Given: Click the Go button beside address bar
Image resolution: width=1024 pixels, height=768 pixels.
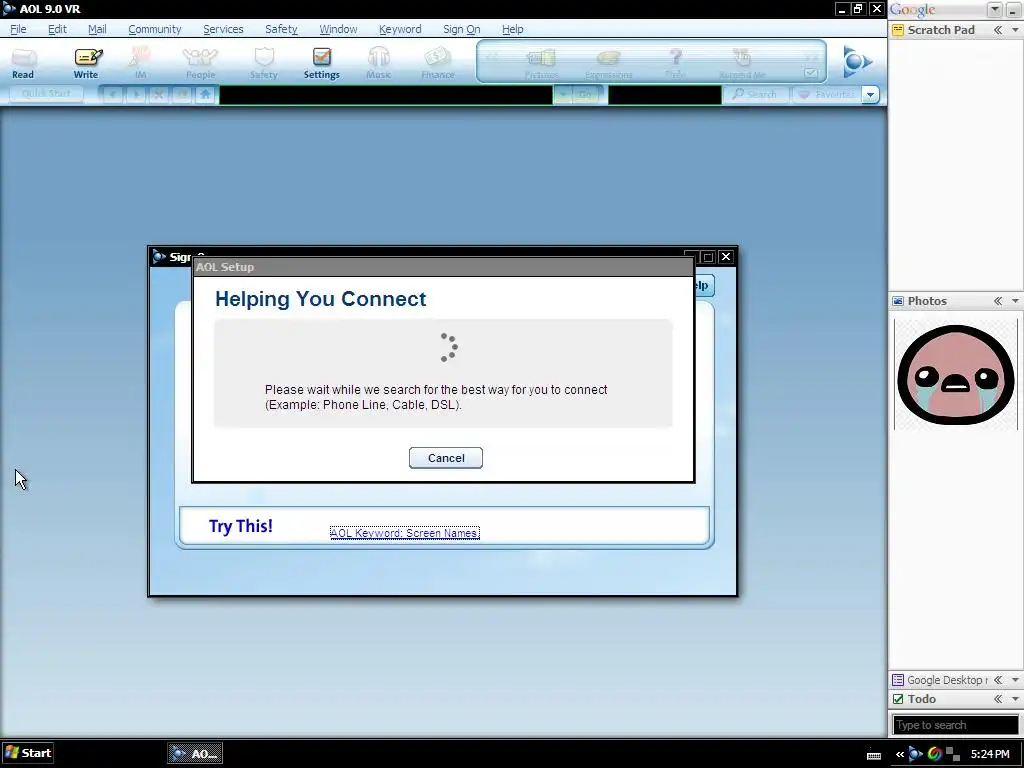Looking at the screenshot, I should pyautogui.click(x=585, y=95).
